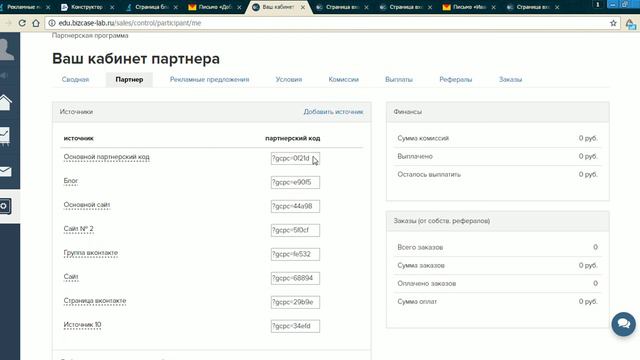Open the Основной партнерский код source
The image size is (640, 360).
click(x=107, y=157)
